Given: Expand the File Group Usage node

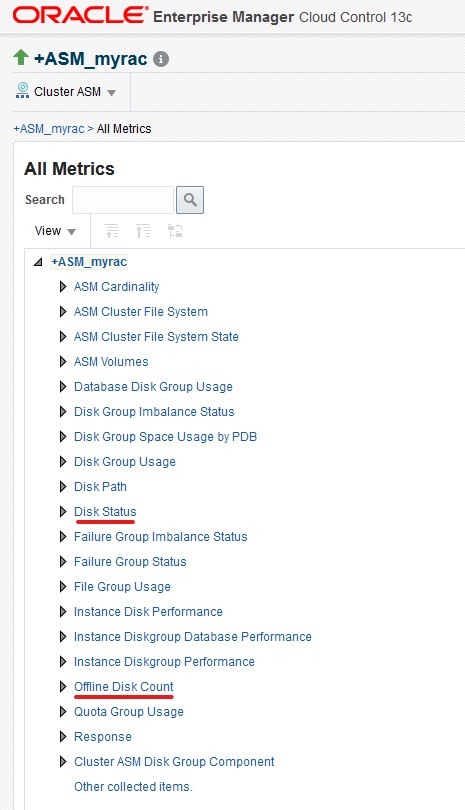Looking at the screenshot, I should click(x=63, y=586).
